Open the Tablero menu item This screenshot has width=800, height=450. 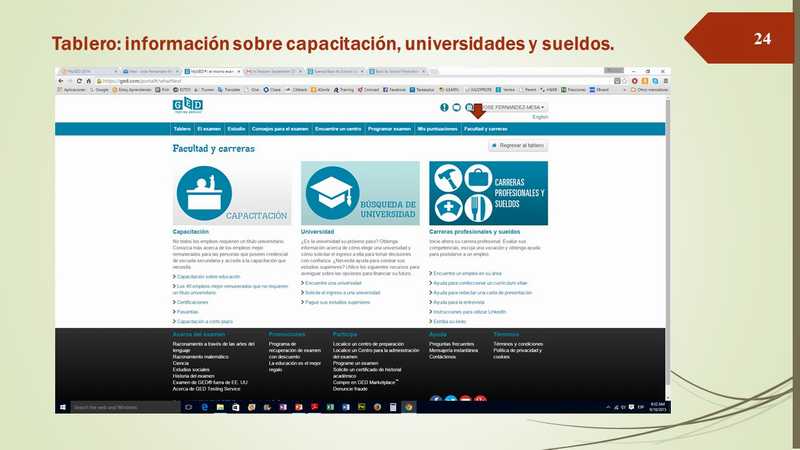point(182,129)
